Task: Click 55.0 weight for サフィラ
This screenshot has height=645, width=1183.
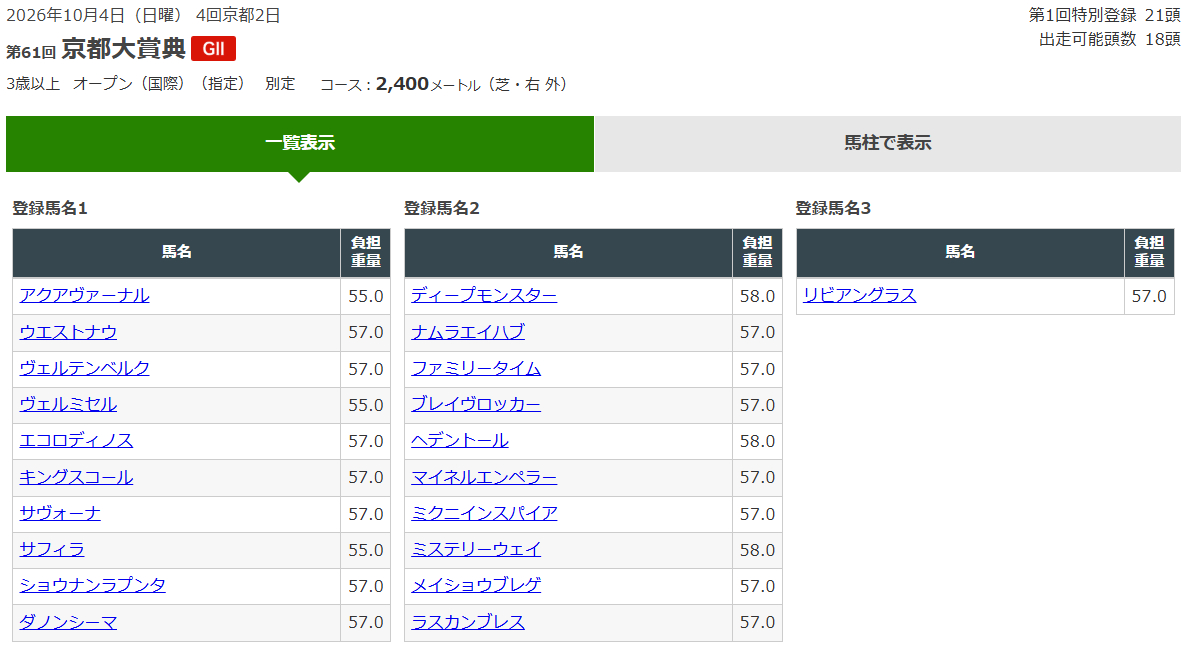Action: click(366, 550)
